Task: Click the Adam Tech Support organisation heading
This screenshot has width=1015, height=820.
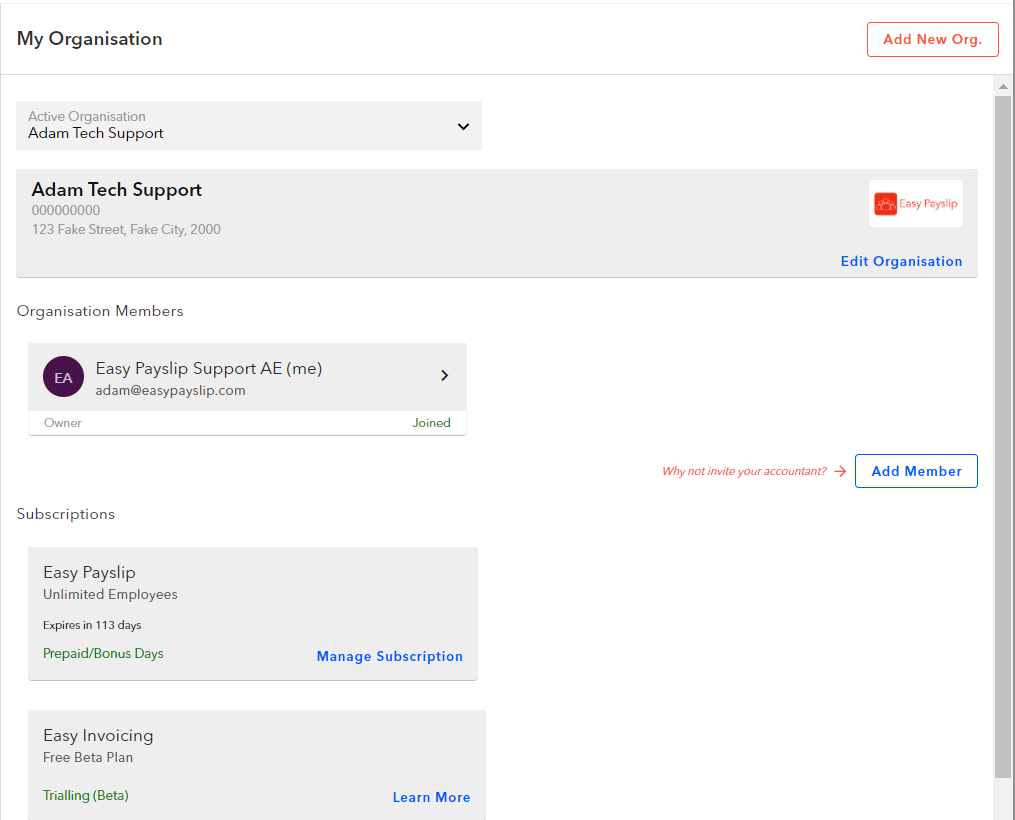Action: 117,189
